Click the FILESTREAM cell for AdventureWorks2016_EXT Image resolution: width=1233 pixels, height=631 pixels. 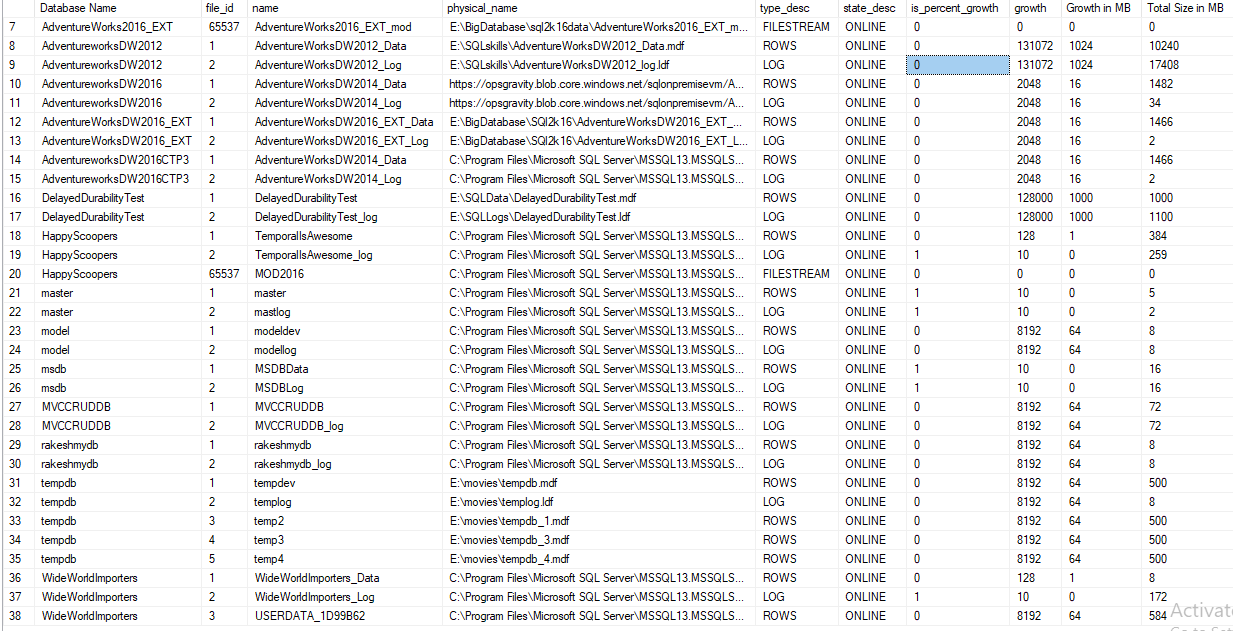pos(796,27)
